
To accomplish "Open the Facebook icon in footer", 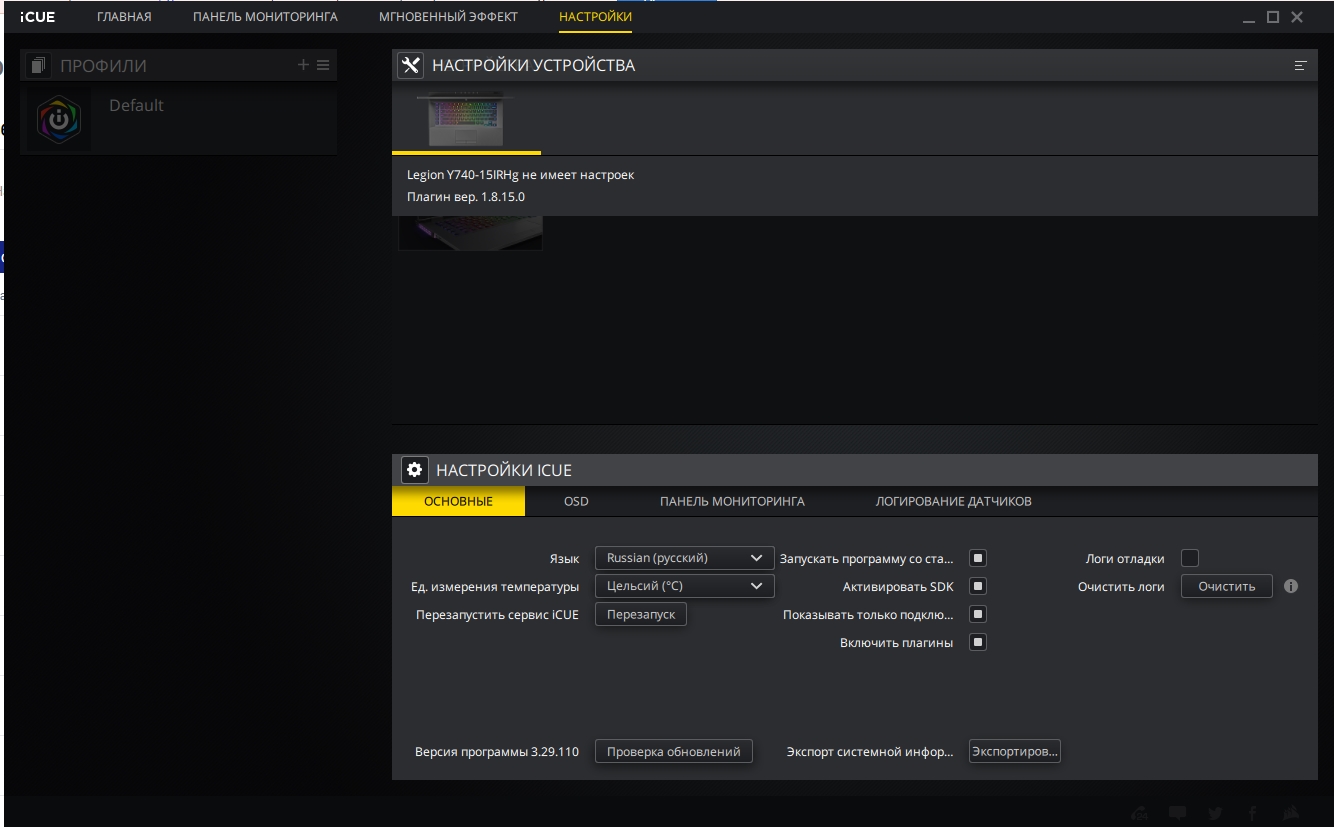I will click(x=1252, y=813).
